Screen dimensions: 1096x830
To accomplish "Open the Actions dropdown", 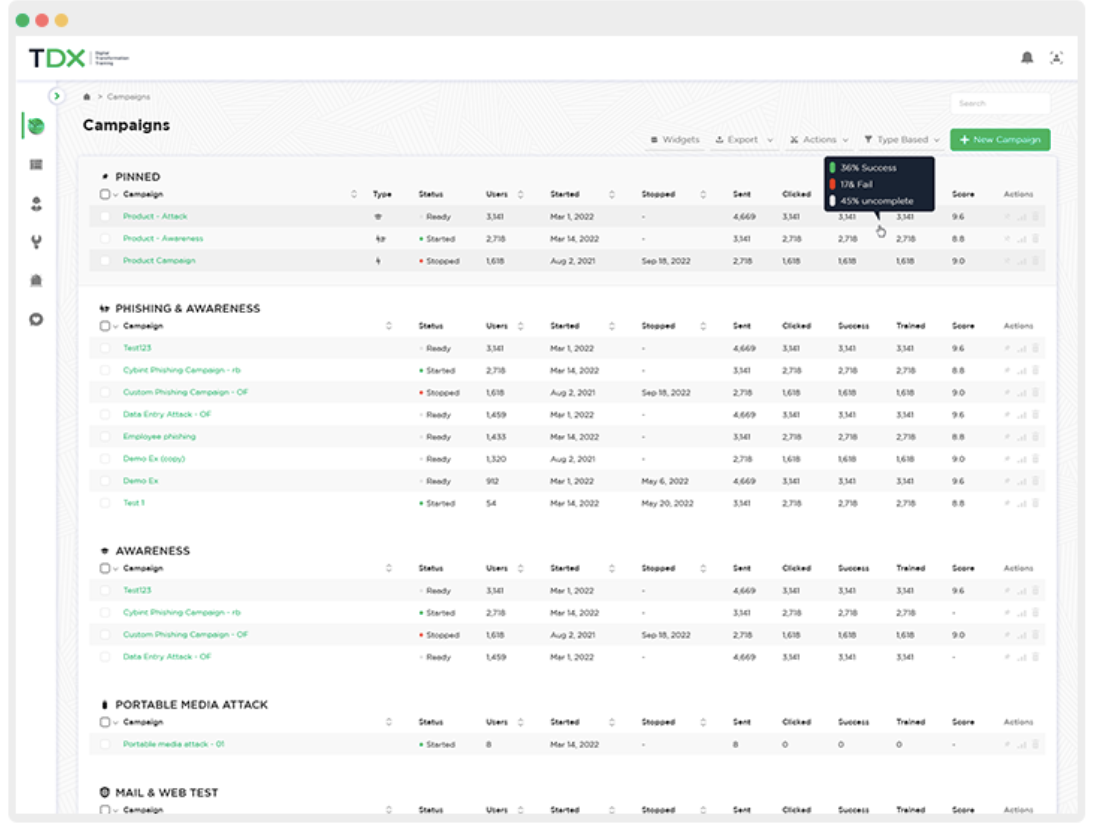I will click(x=819, y=140).
